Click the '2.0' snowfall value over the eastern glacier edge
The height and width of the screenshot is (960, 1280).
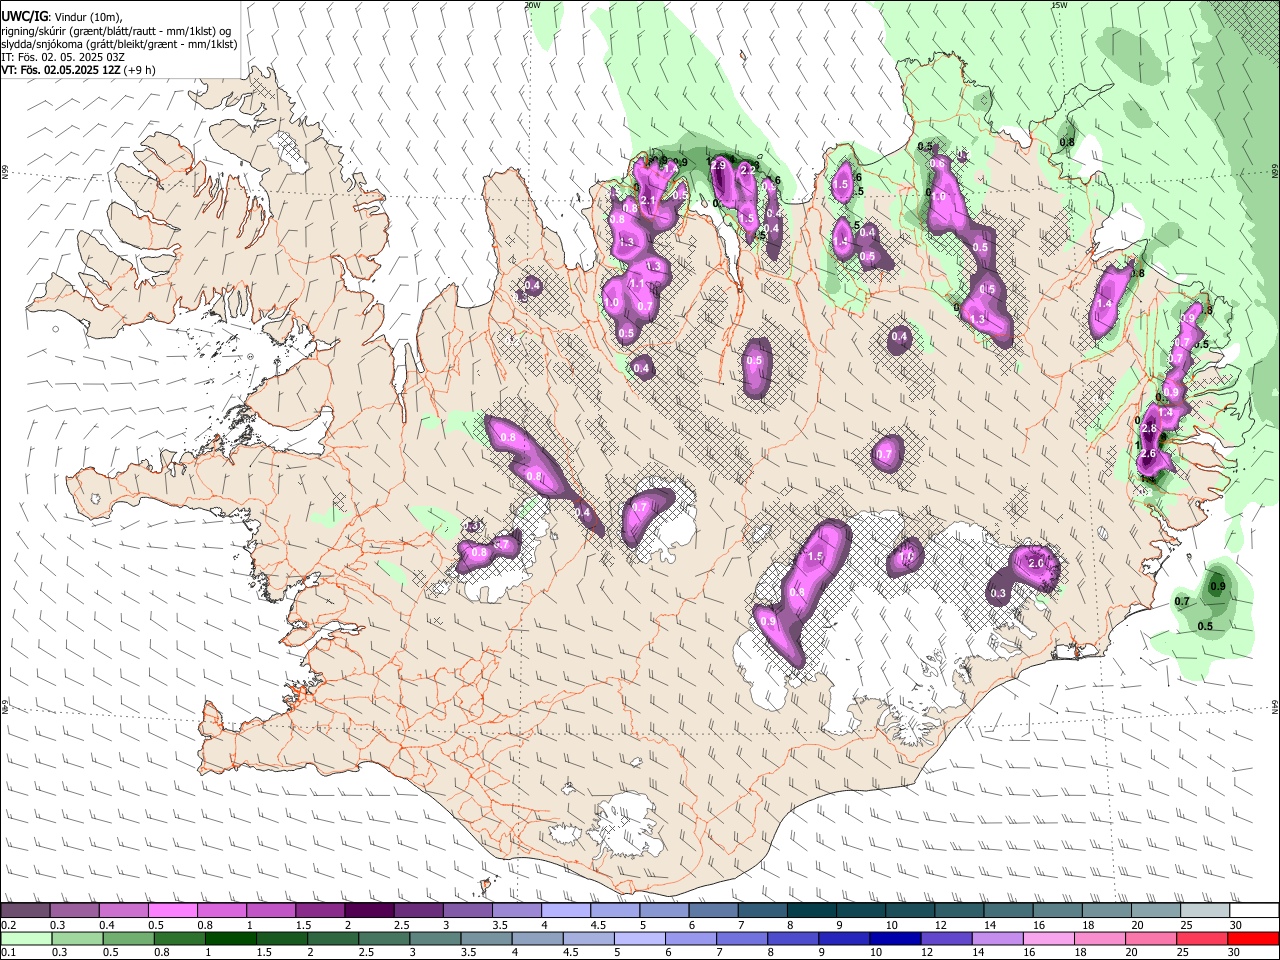click(x=1036, y=564)
